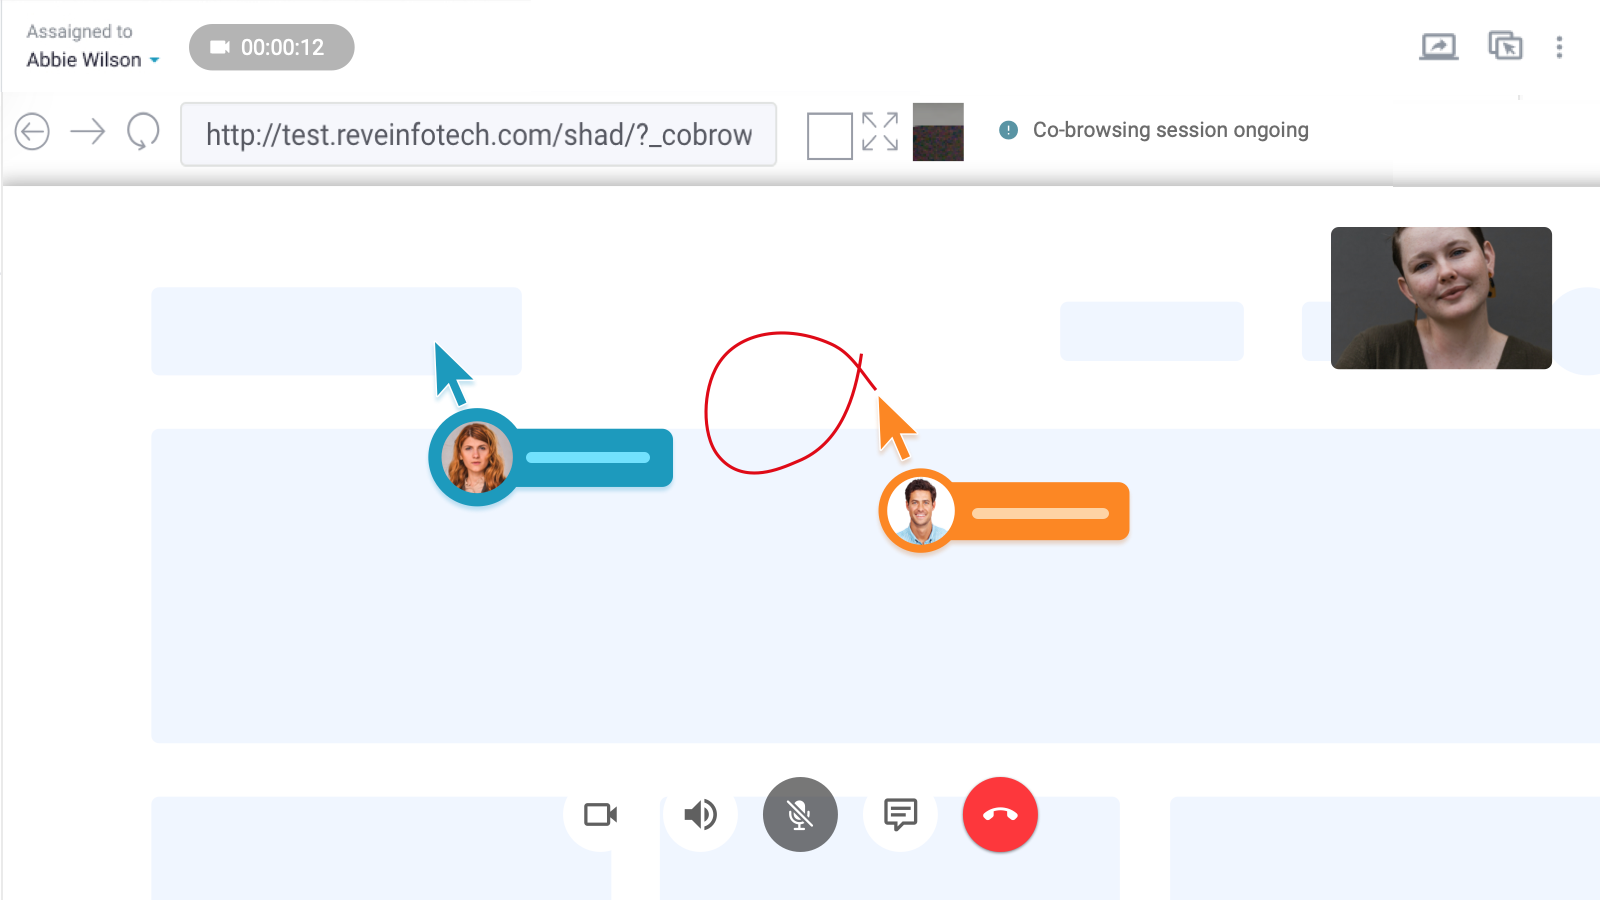
Task: End the call with the red hangup button
Action: [1000, 815]
